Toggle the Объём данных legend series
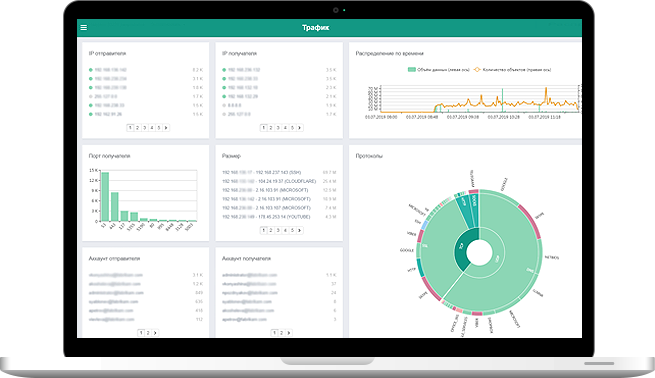 439,70
